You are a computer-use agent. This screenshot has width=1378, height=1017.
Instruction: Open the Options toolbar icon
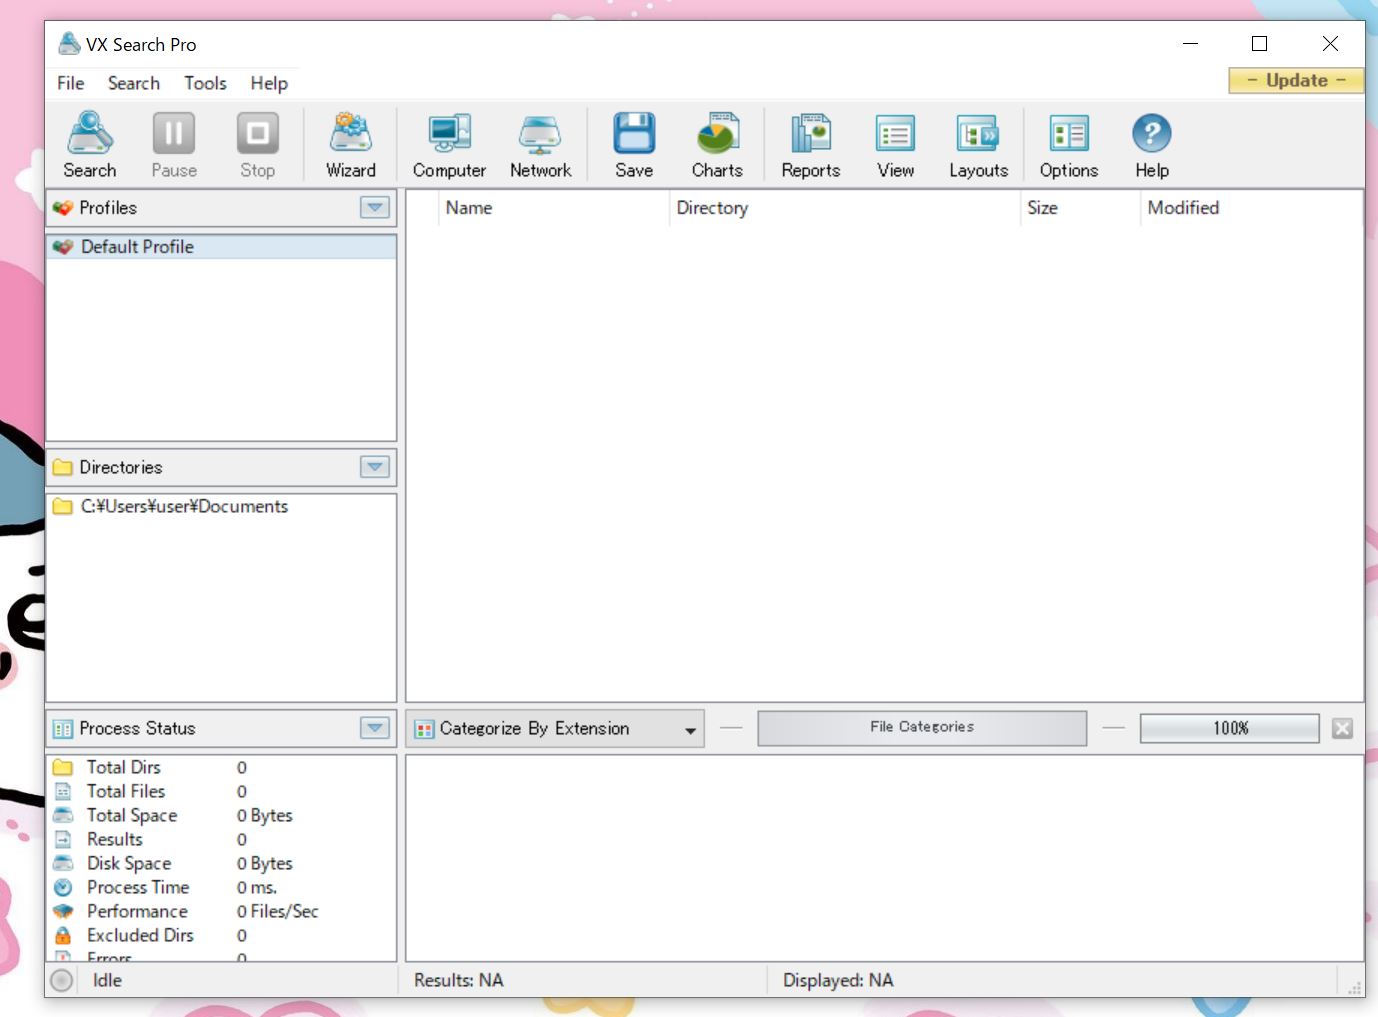pyautogui.click(x=1069, y=133)
